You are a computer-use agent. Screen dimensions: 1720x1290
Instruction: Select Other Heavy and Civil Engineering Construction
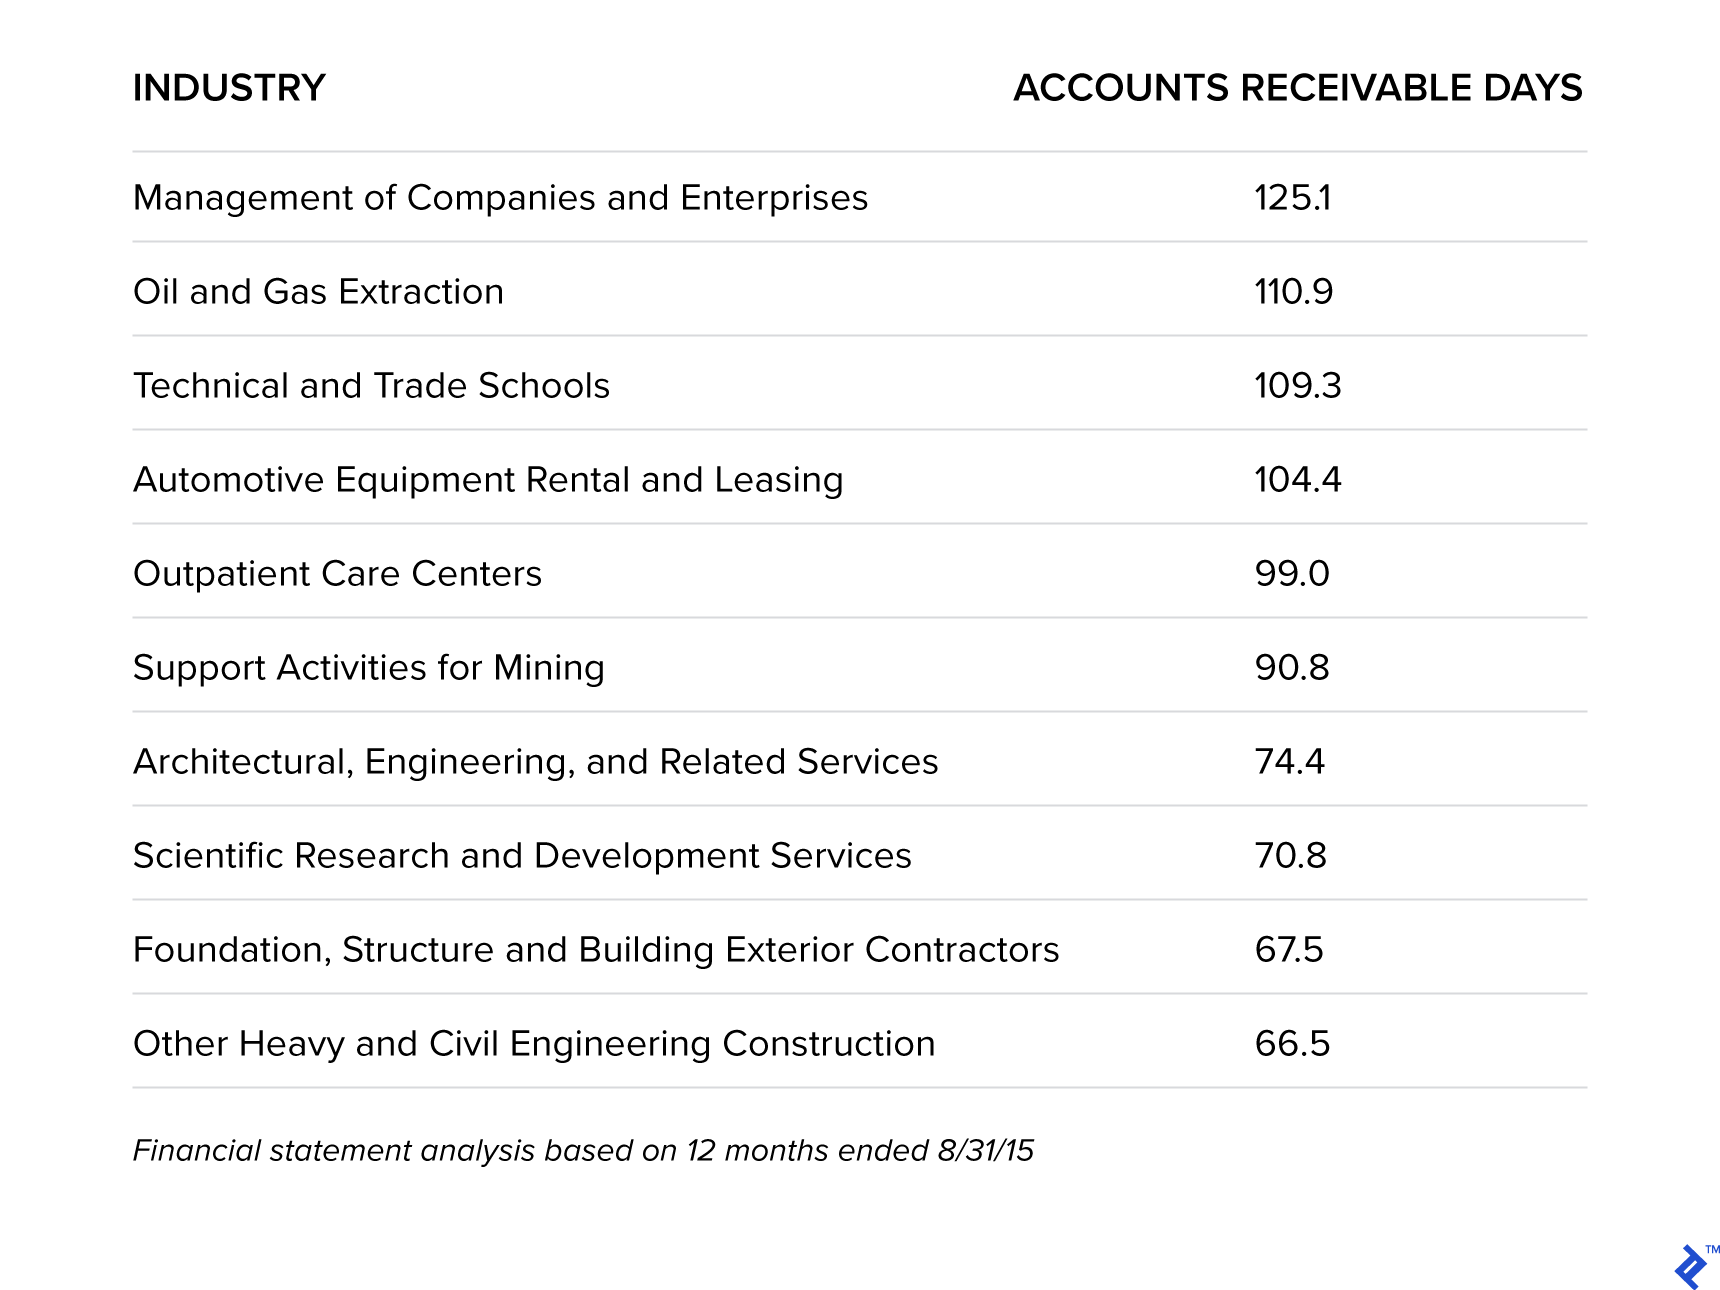pyautogui.click(x=534, y=1044)
